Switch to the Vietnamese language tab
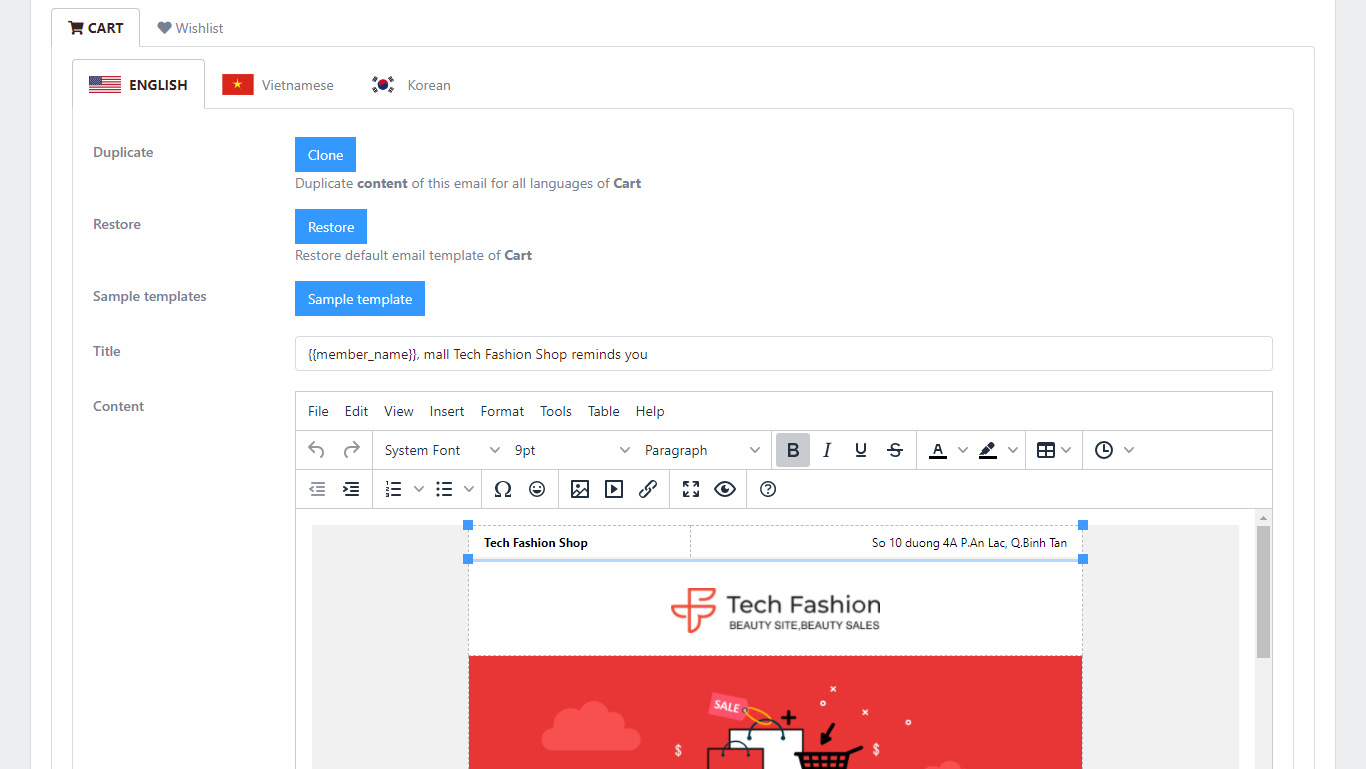The height and width of the screenshot is (769, 1366). pos(279,85)
